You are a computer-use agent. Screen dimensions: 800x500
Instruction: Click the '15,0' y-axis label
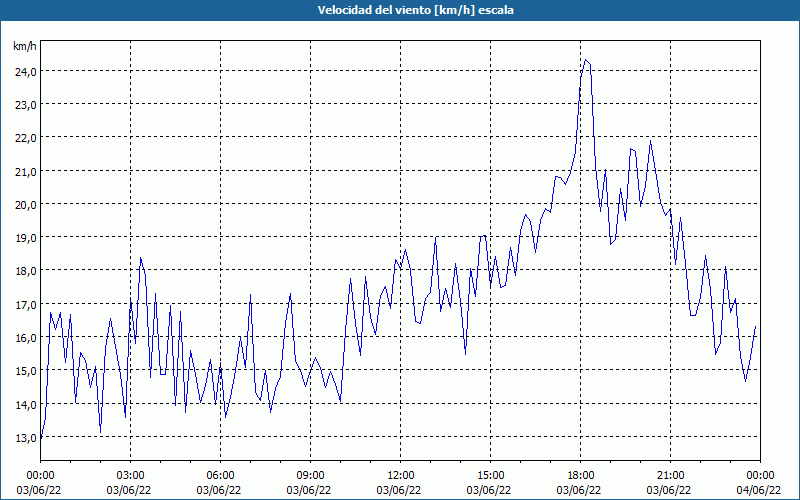[26, 371]
